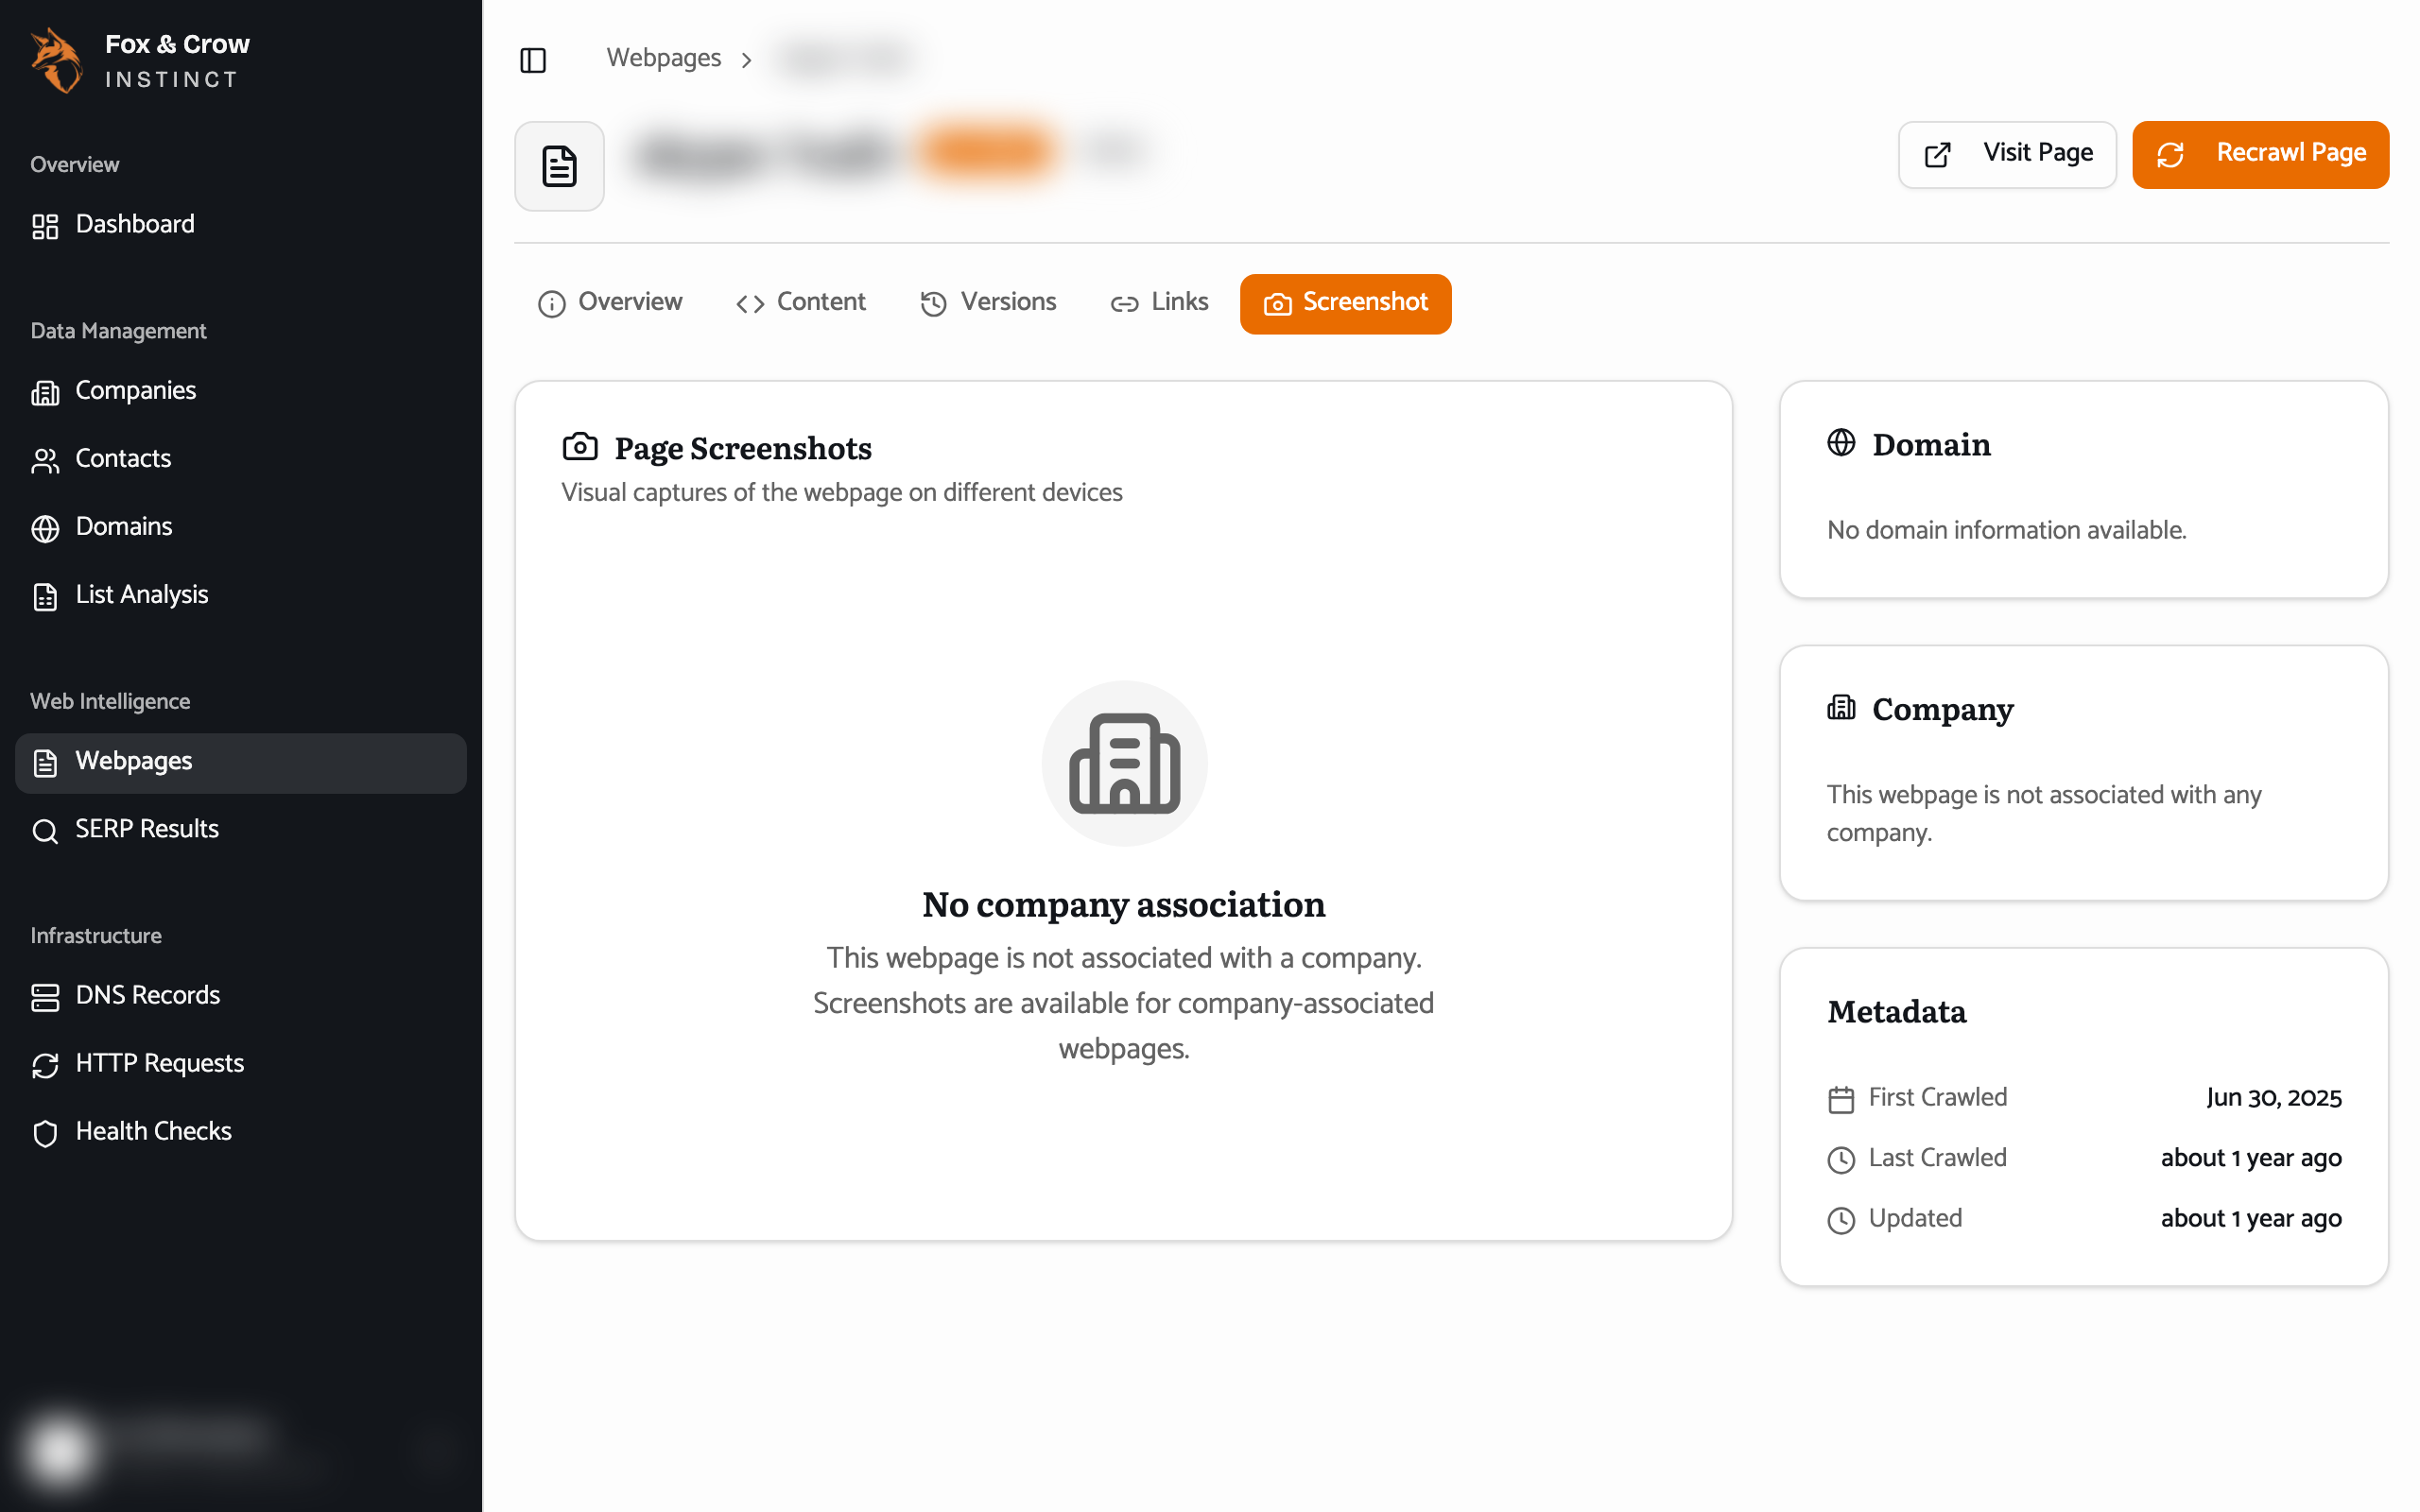2420x1512 pixels.
Task: Open Health Checks page
Action: pos(240,1131)
